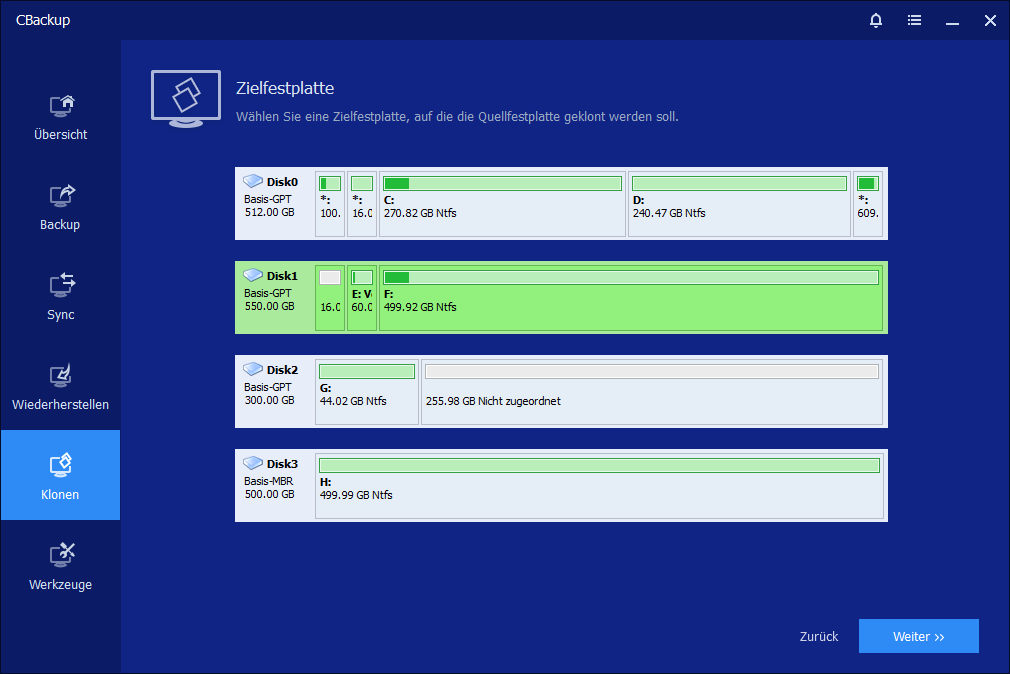The image size is (1010, 674).
Task: Open the Wiederherstellen restore section
Action: pos(60,387)
